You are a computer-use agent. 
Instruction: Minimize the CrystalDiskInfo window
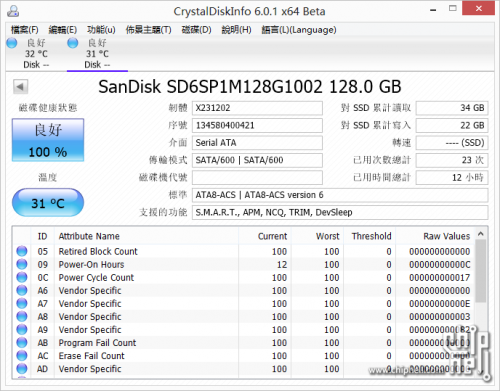pos(433,10)
